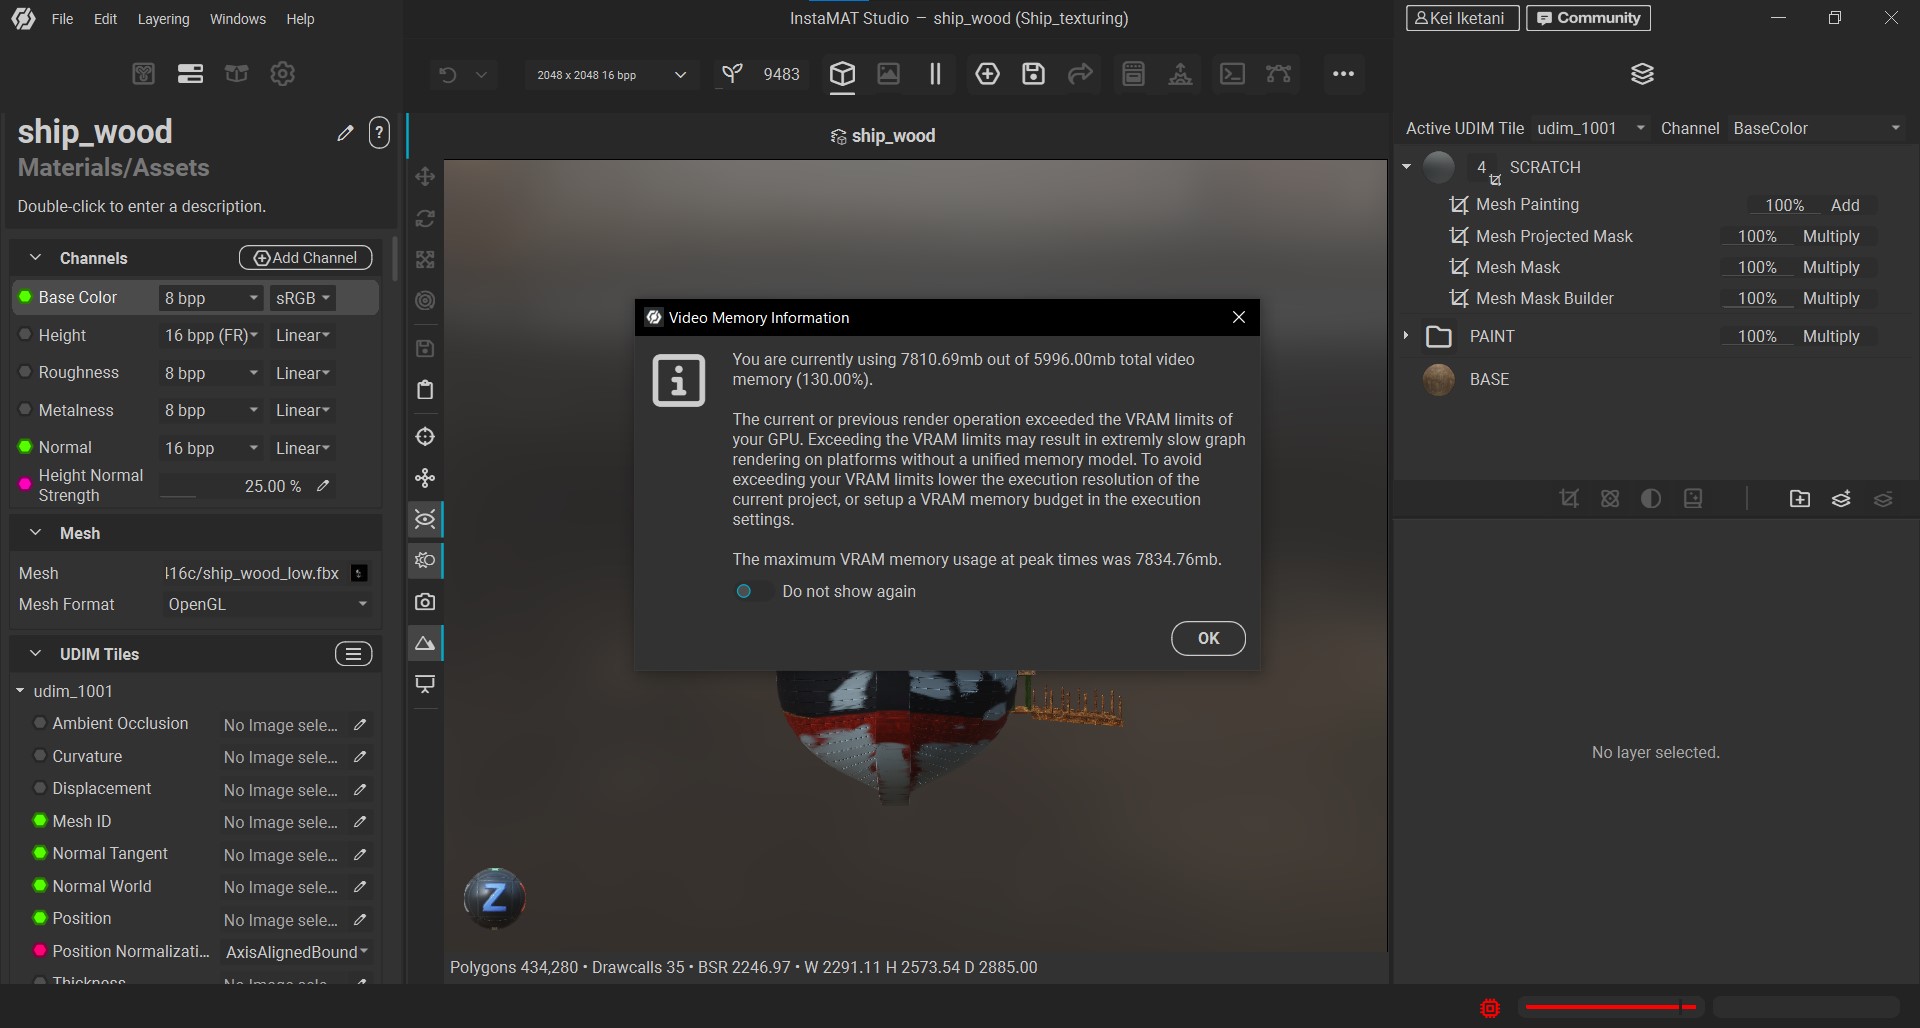The height and width of the screenshot is (1028, 1920).
Task: Enable the Metalness channel
Action: (x=25, y=410)
